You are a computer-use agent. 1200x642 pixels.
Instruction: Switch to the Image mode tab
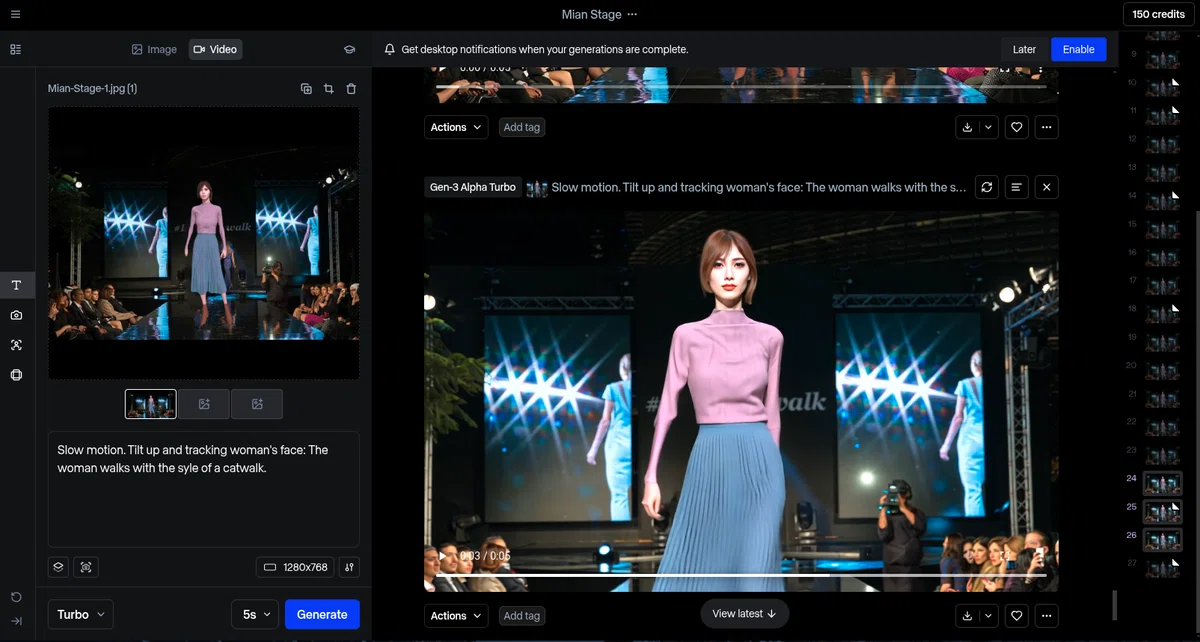point(154,49)
